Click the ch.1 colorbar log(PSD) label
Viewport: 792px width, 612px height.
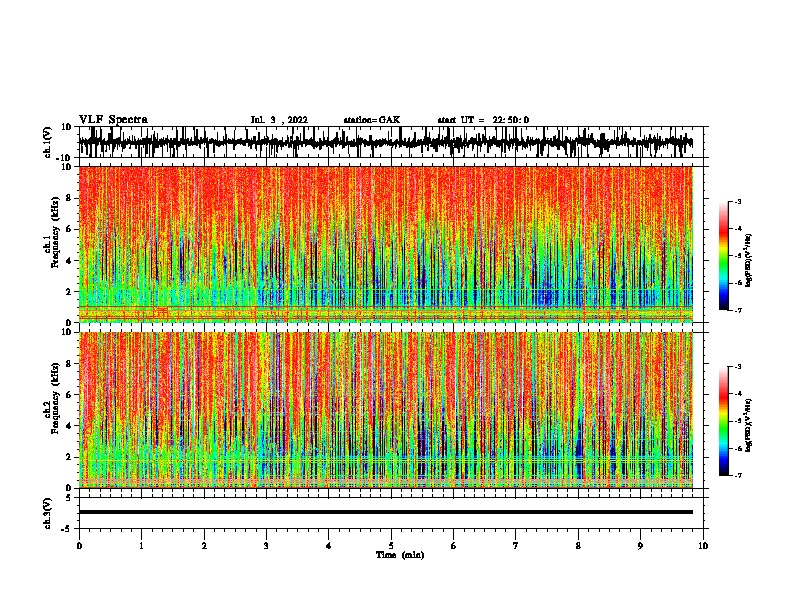coord(748,260)
